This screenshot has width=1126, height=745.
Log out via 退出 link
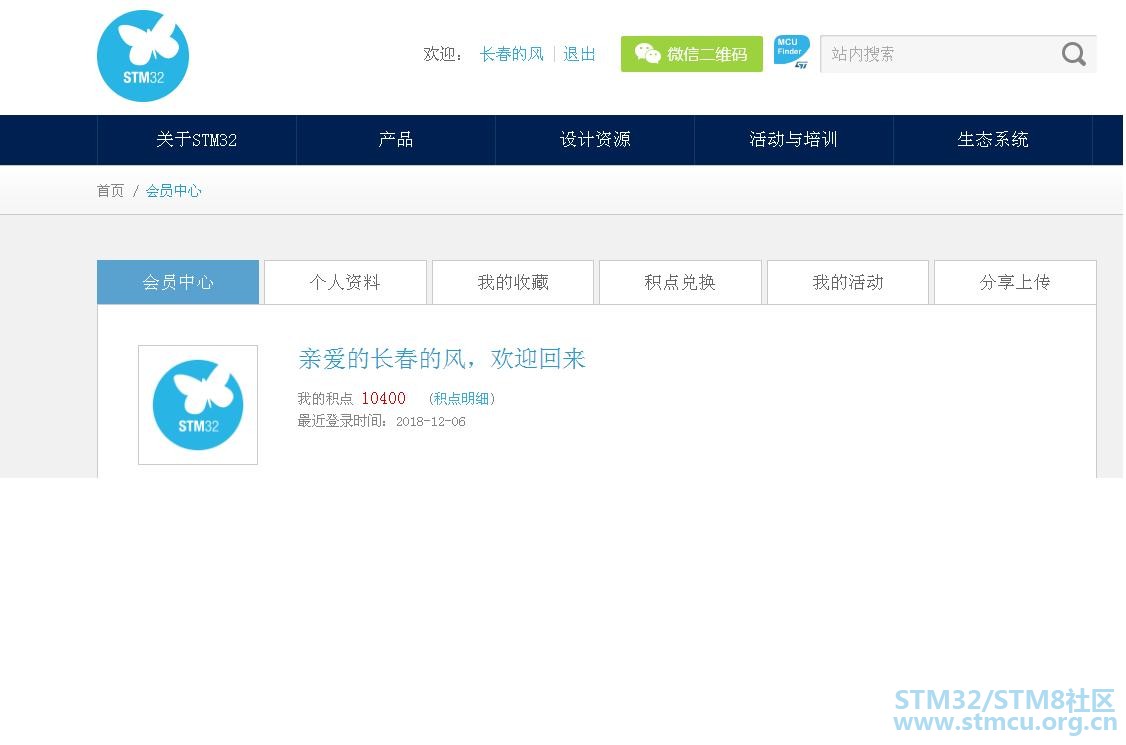coord(579,54)
